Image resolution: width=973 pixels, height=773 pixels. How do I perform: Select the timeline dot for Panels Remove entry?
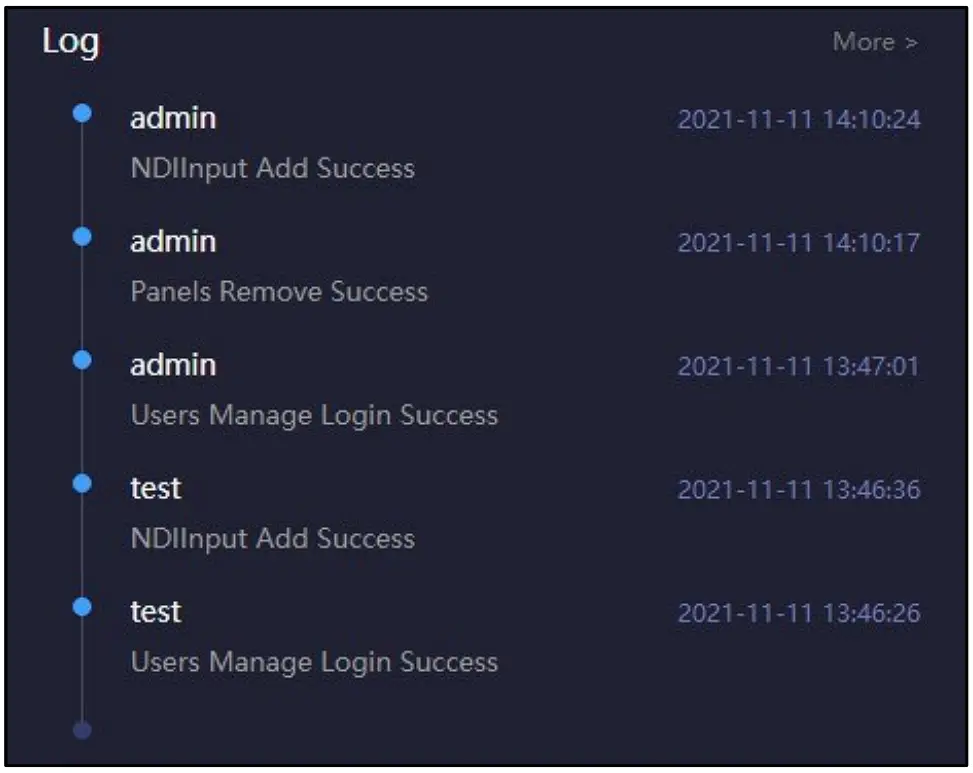pyautogui.click(x=83, y=236)
